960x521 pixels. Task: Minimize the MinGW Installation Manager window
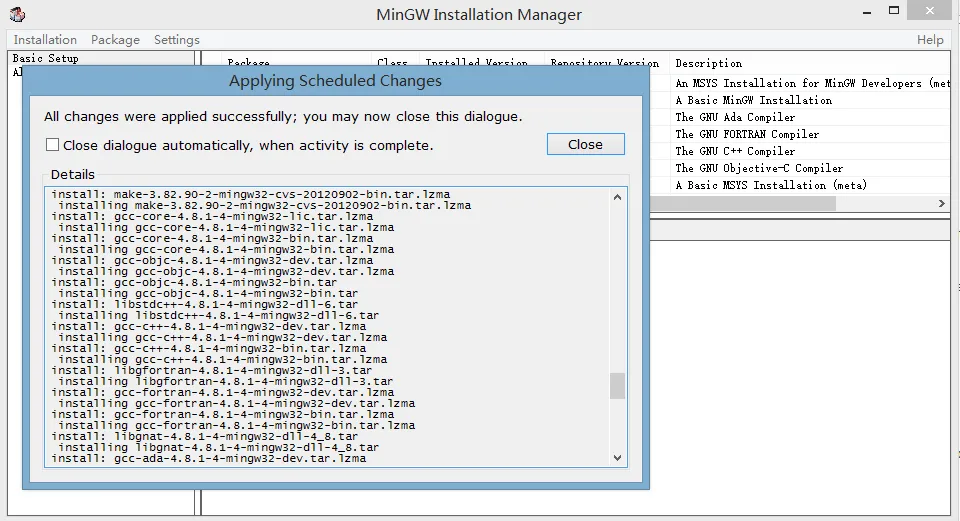click(867, 12)
